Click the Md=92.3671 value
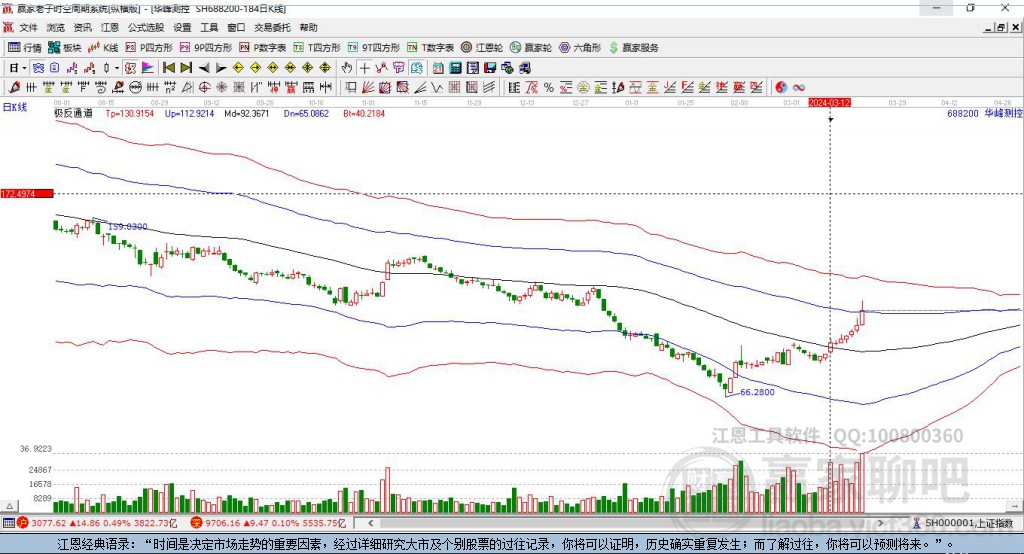The image size is (1024, 554). (247, 113)
